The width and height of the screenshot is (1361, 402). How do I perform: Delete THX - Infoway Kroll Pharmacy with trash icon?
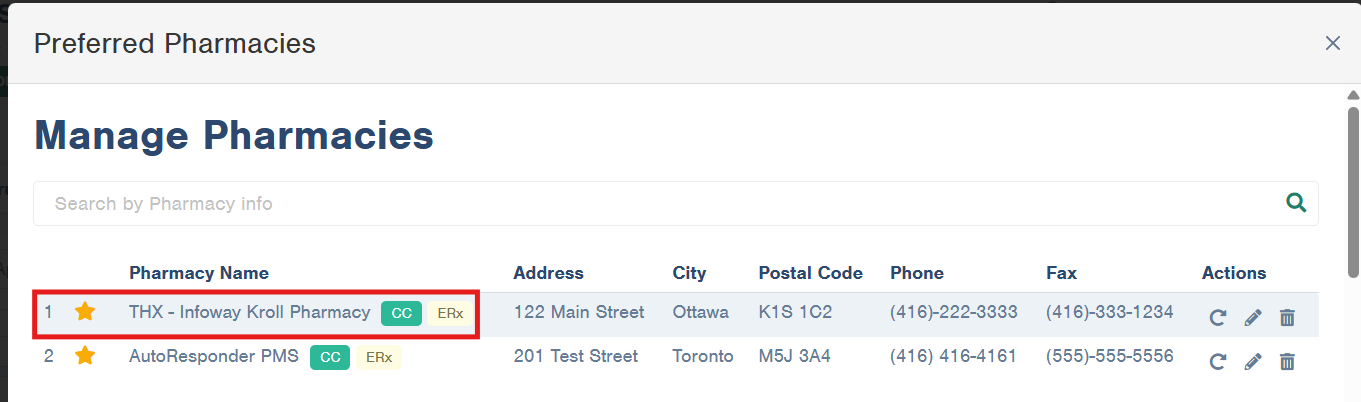pyautogui.click(x=1287, y=318)
